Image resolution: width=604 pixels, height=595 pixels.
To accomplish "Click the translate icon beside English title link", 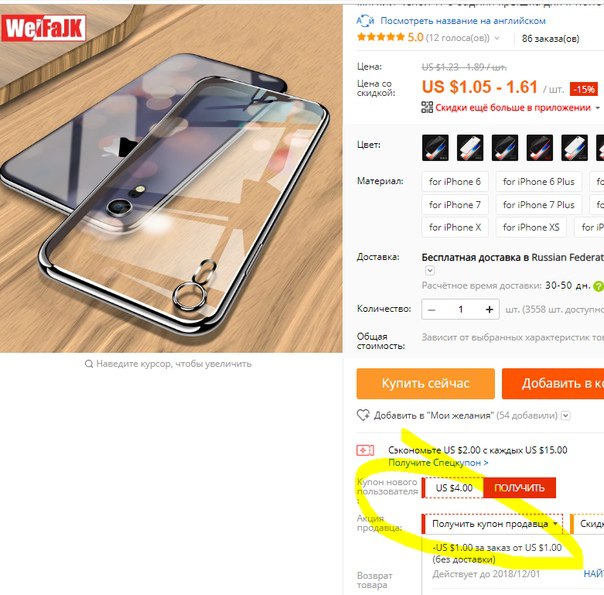I will 365,20.
